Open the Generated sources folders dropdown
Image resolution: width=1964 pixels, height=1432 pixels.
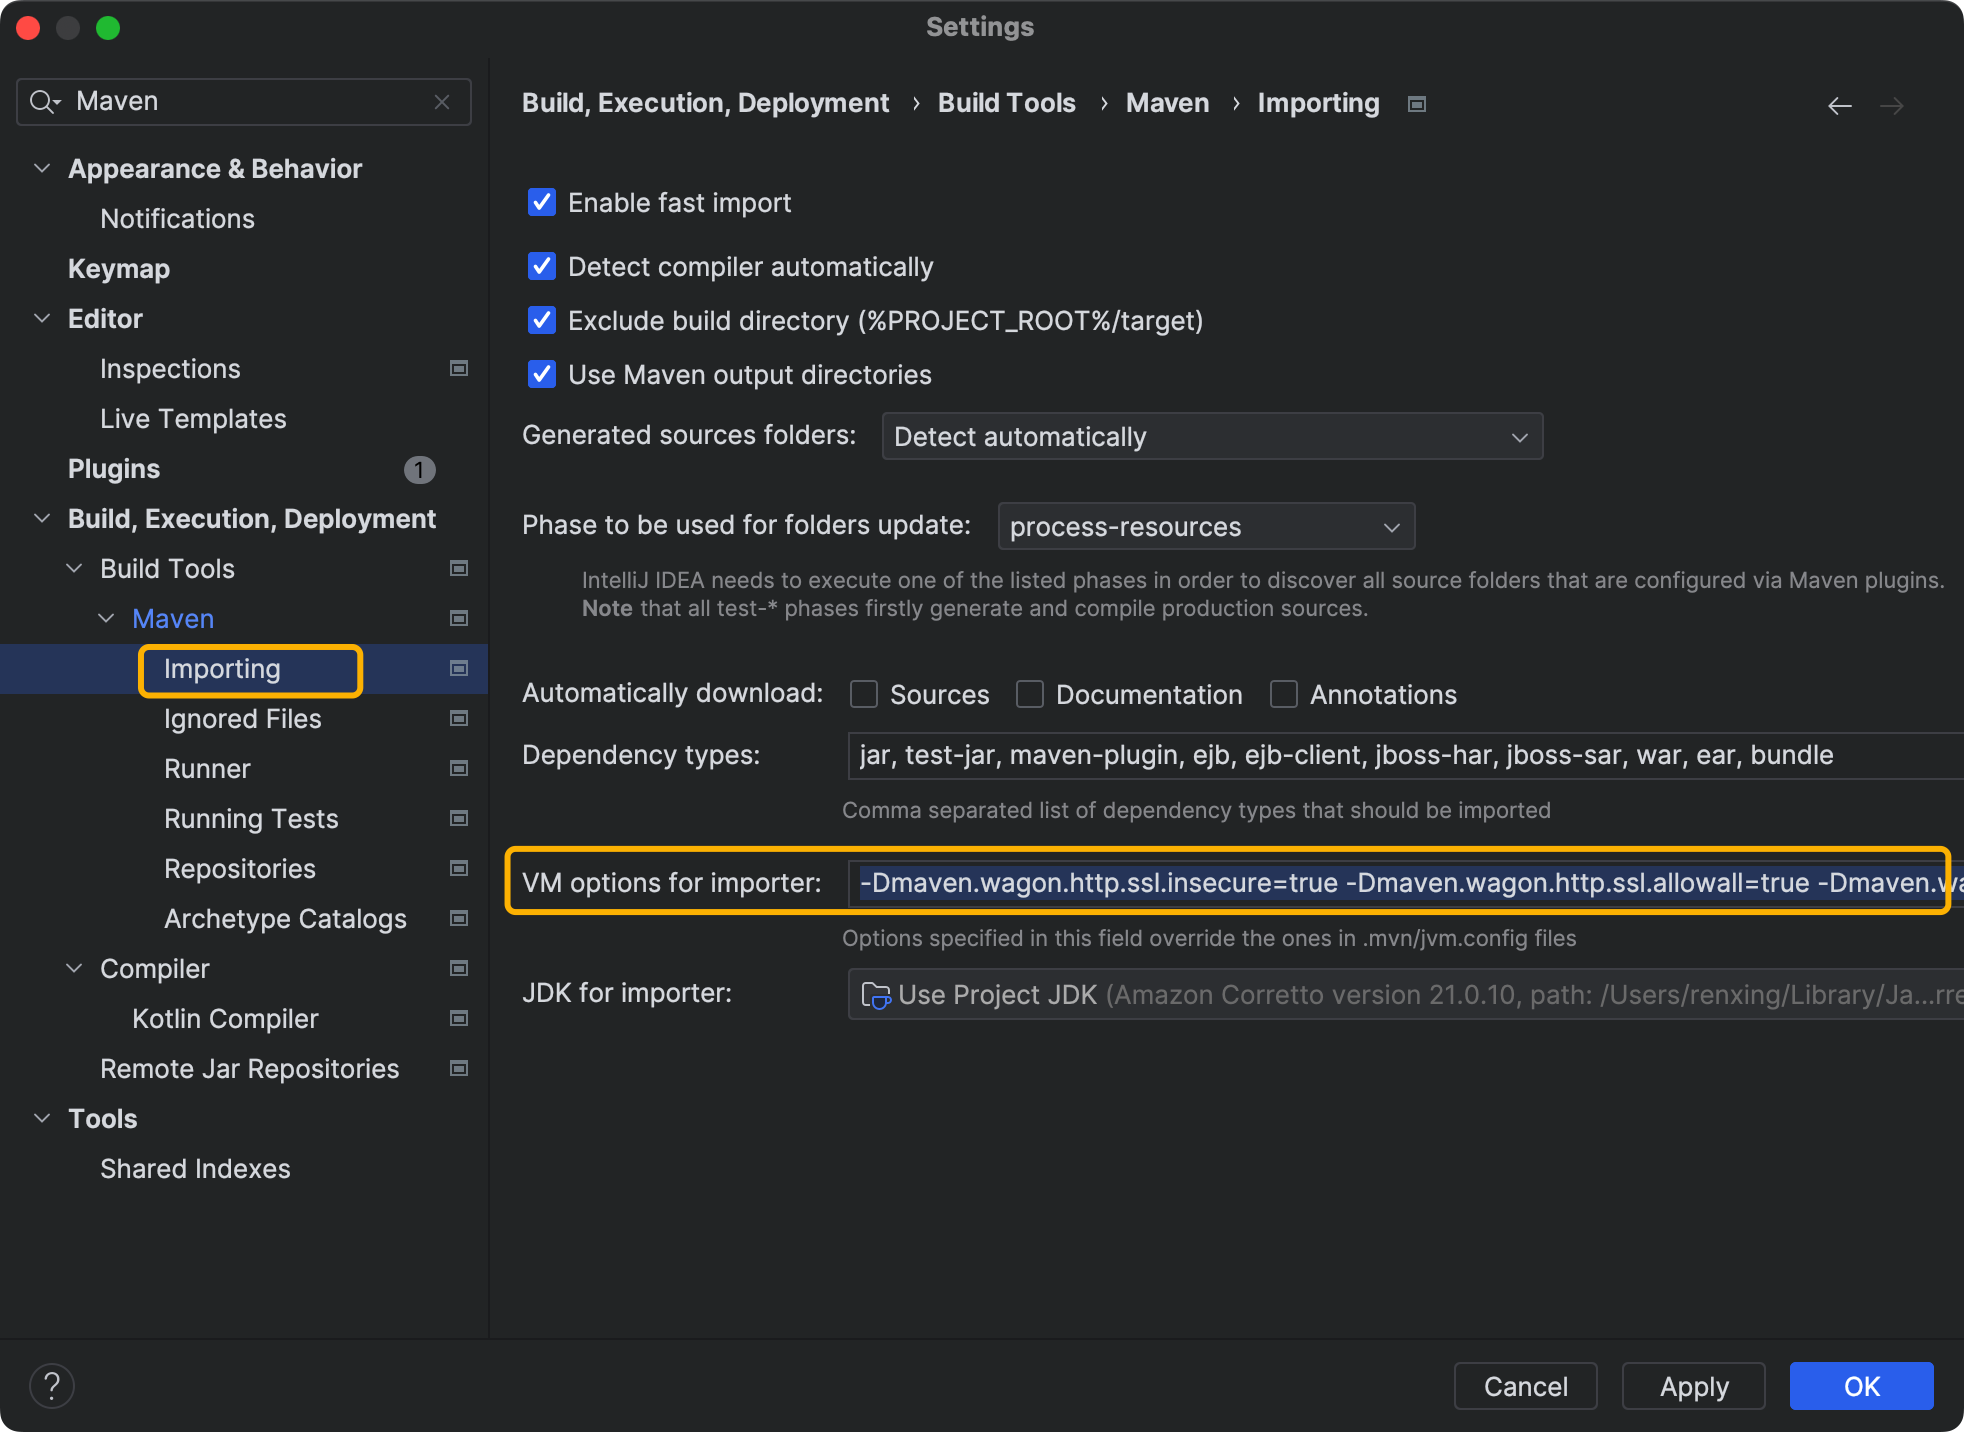pyautogui.click(x=1212, y=437)
